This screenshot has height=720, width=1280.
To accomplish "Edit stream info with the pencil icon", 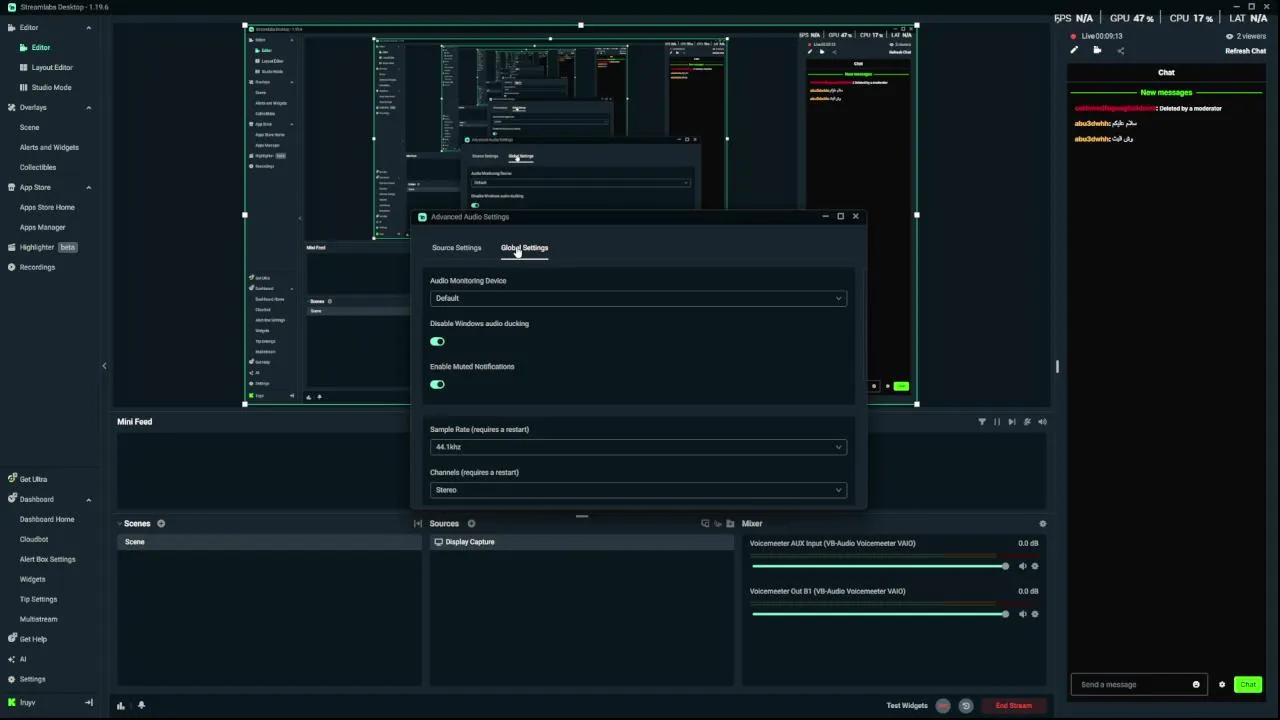I will point(1074,50).
